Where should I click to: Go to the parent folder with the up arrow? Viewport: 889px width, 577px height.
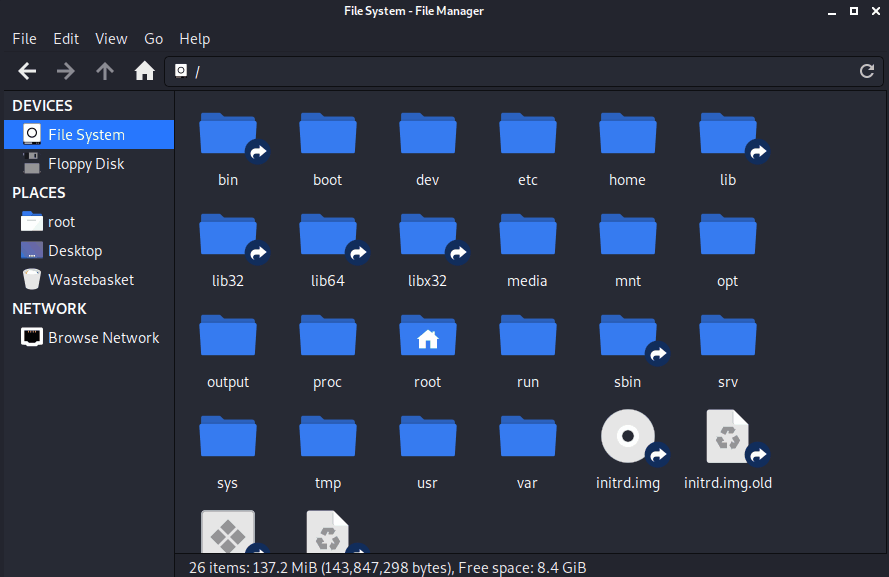105,71
